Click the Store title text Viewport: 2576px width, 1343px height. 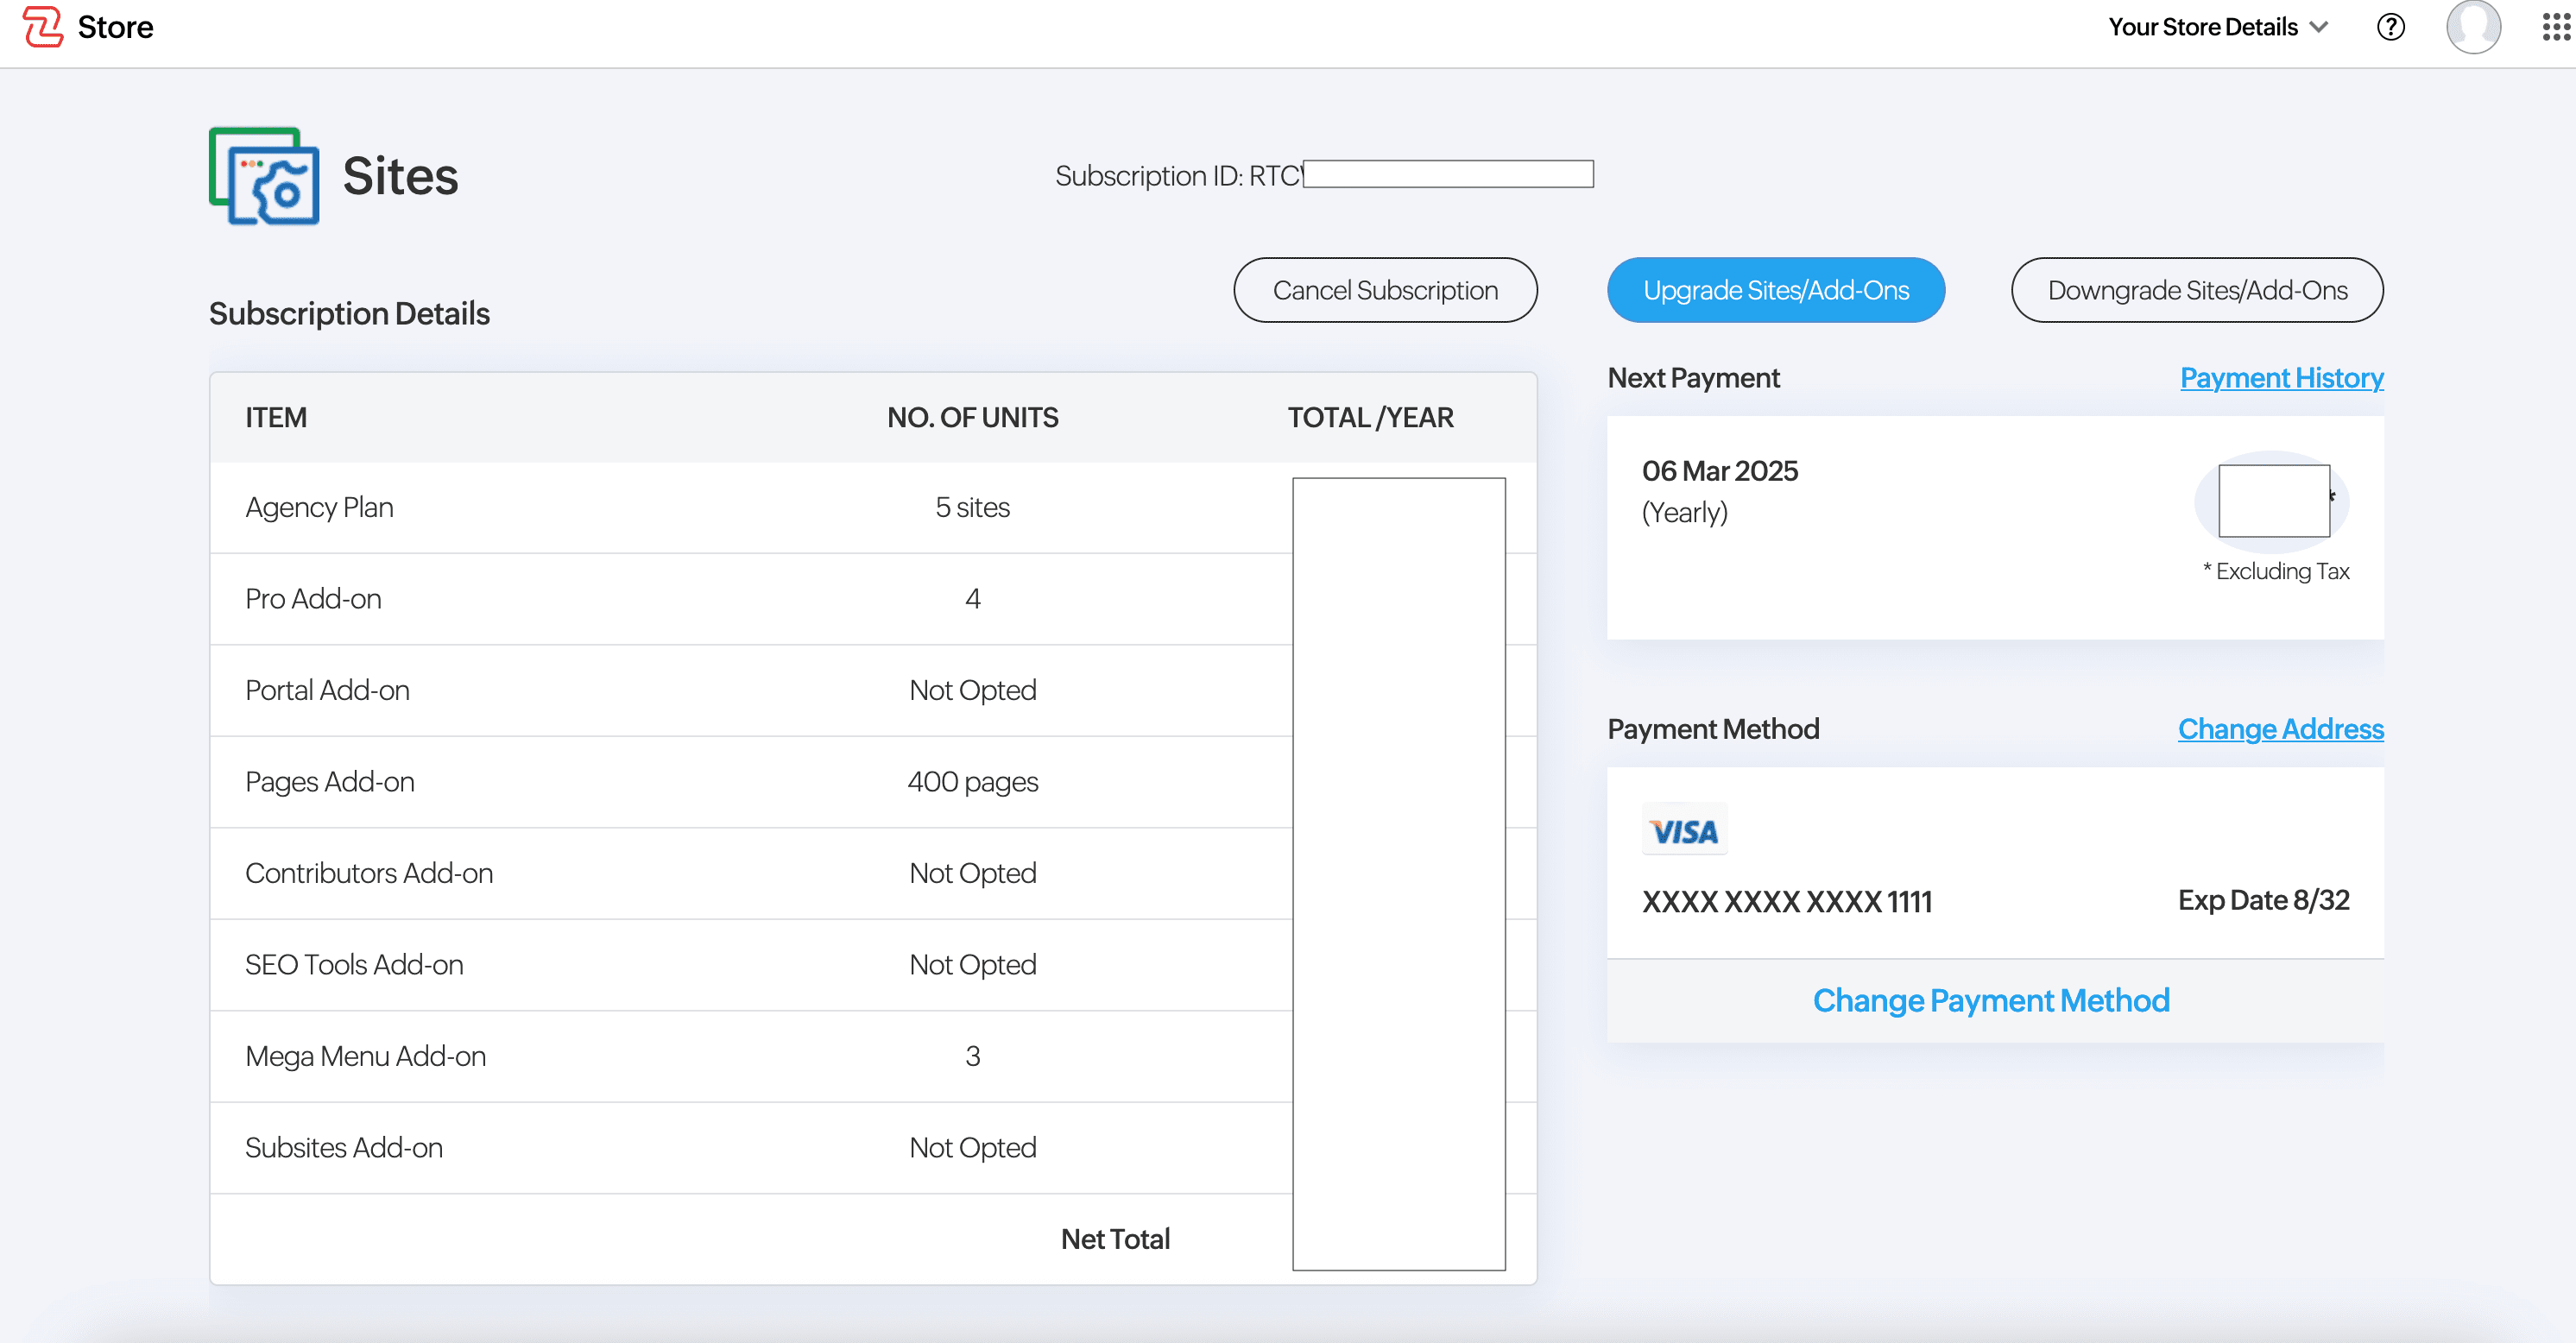coord(115,27)
